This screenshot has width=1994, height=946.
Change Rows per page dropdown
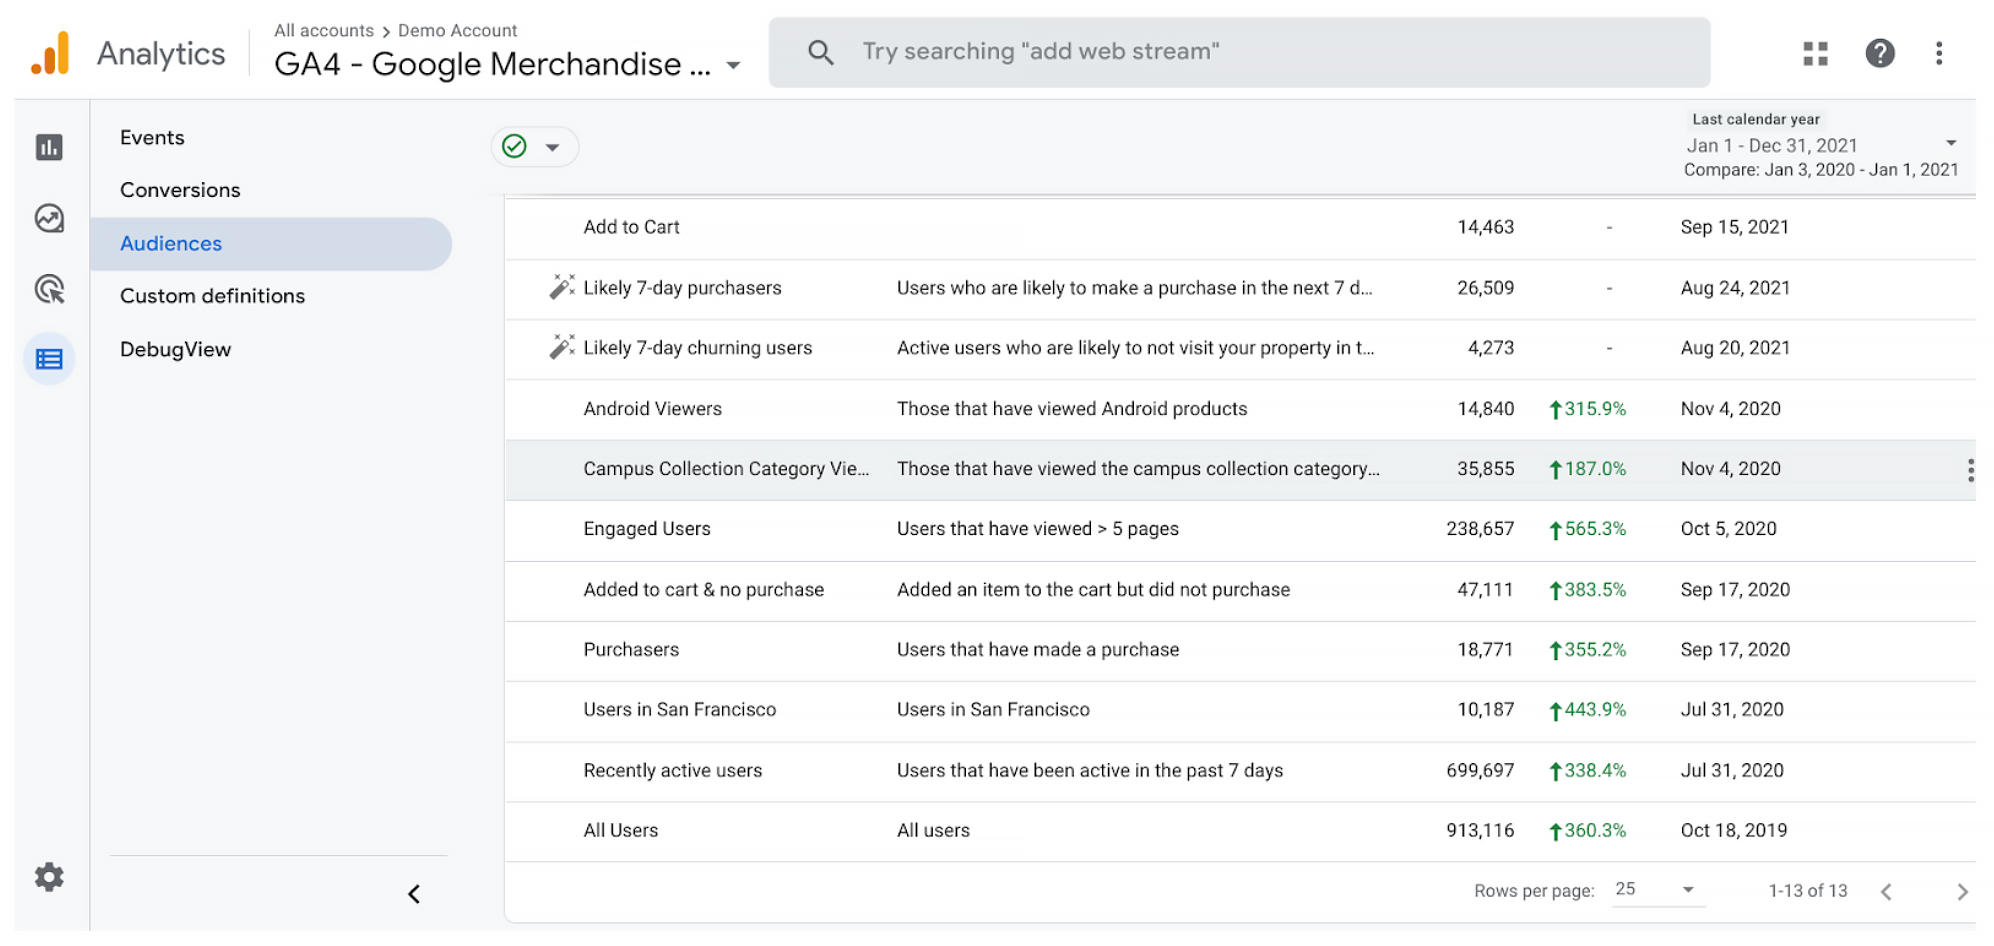point(1659,889)
